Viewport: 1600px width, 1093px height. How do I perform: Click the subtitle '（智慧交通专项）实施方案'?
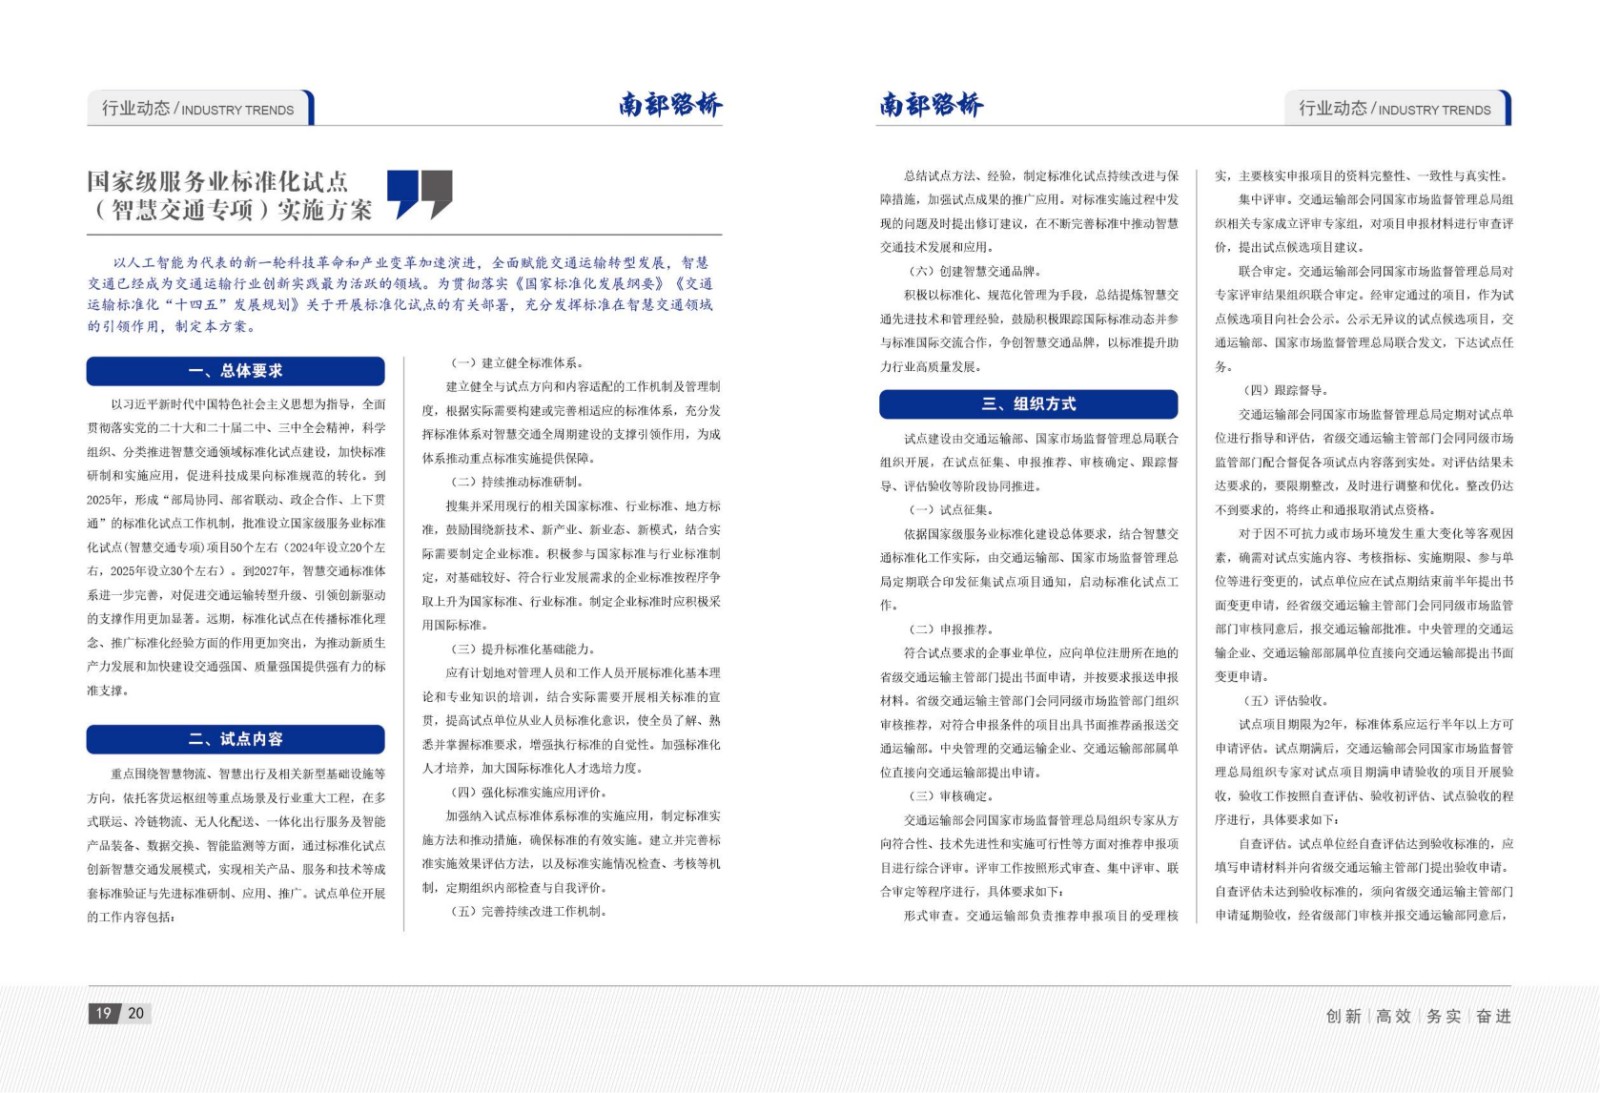click(230, 210)
